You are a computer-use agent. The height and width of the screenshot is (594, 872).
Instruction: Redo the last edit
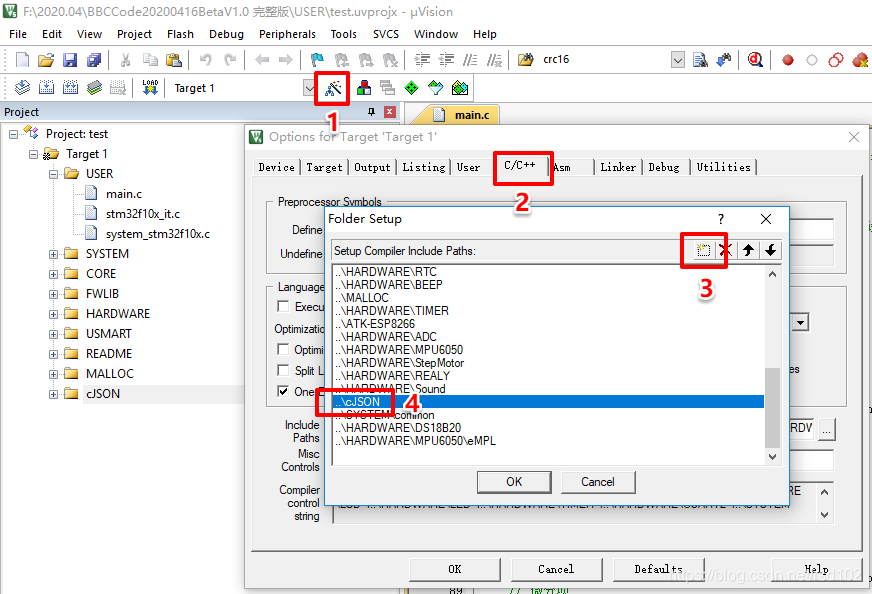click(230, 60)
